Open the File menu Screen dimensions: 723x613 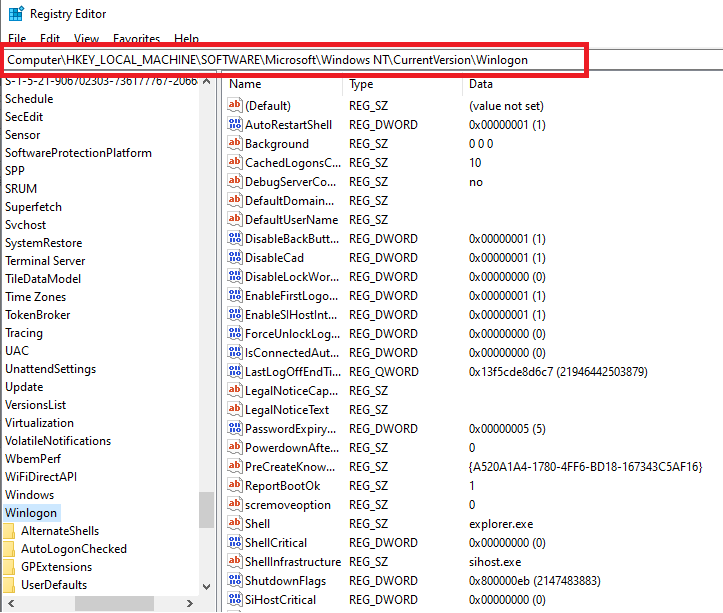point(17,39)
